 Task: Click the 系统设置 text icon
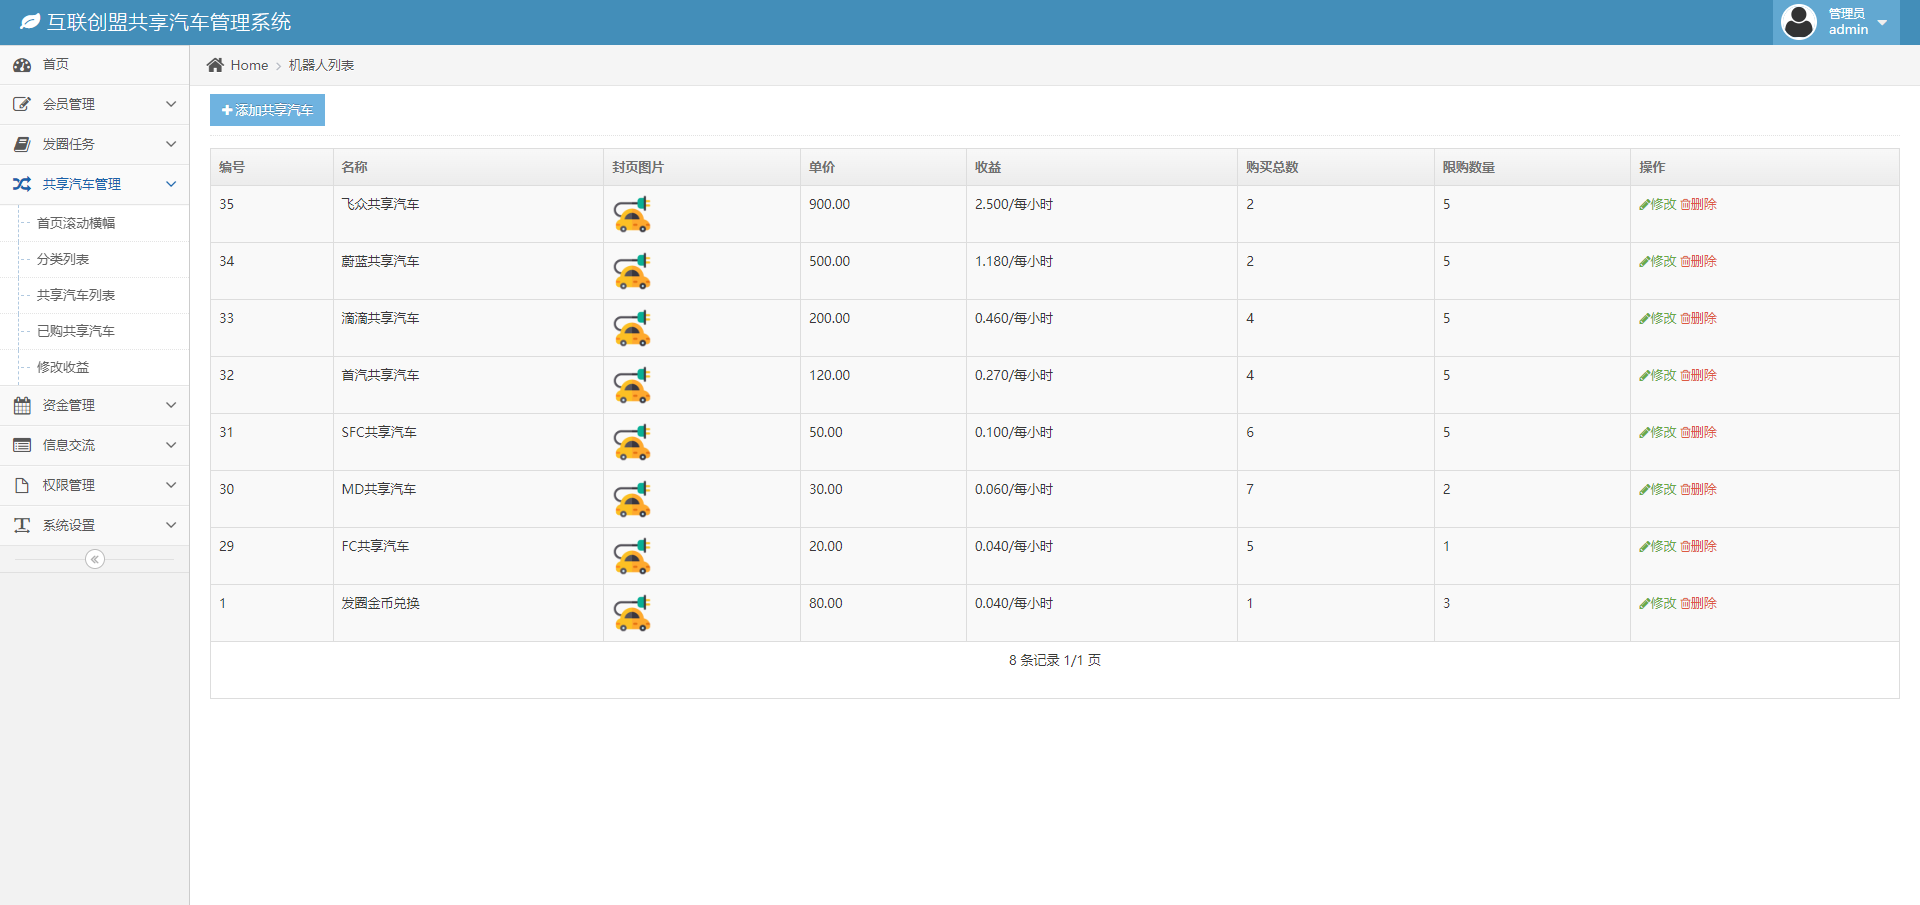point(22,525)
